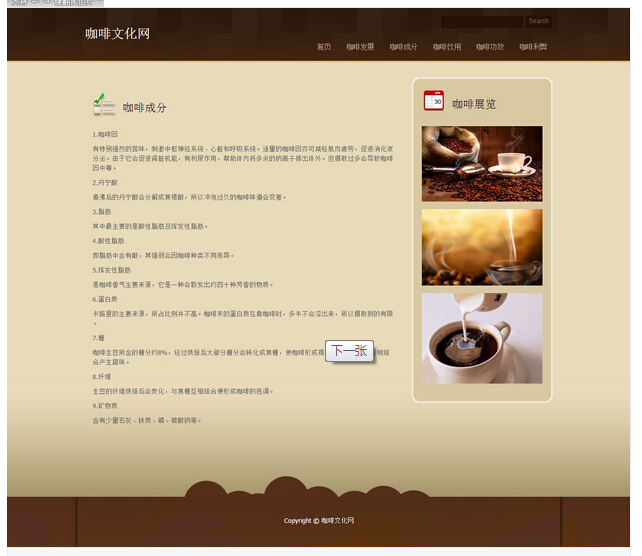Select the 1.咖啡因 section heading

[105, 134]
